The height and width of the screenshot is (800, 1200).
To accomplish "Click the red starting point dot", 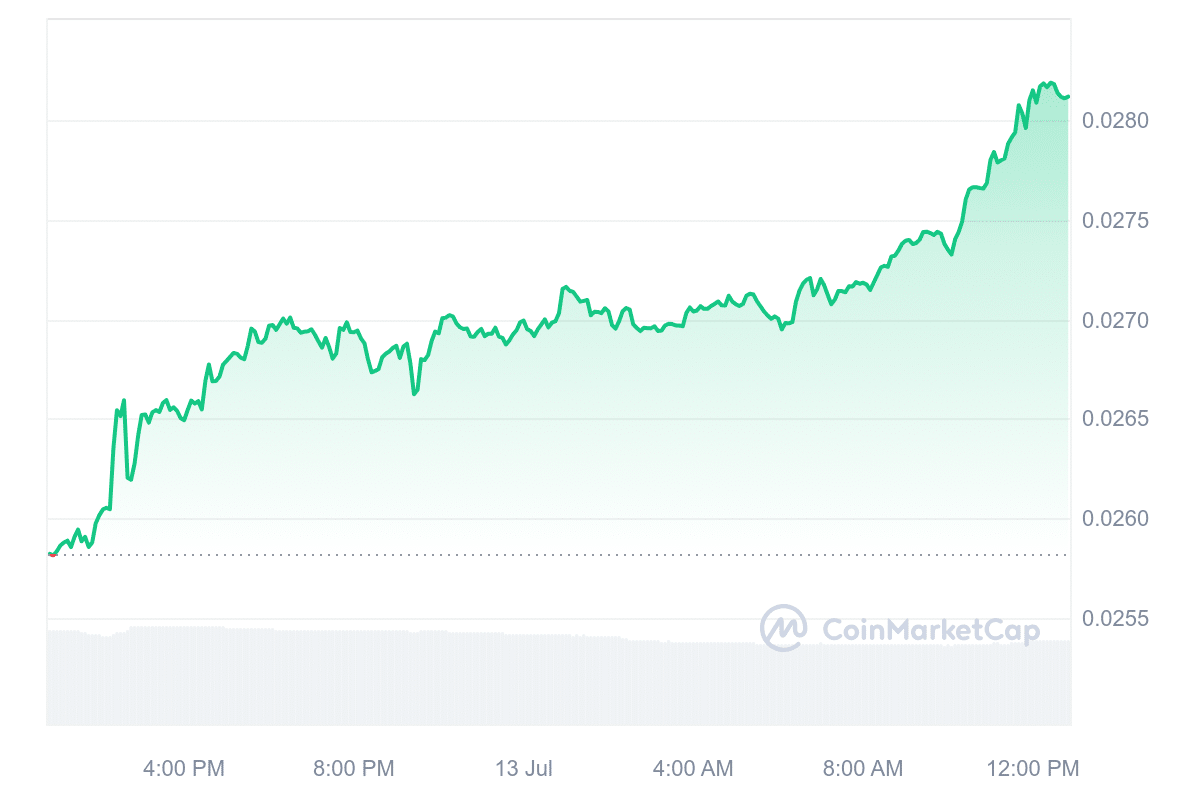I will click(x=52, y=554).
